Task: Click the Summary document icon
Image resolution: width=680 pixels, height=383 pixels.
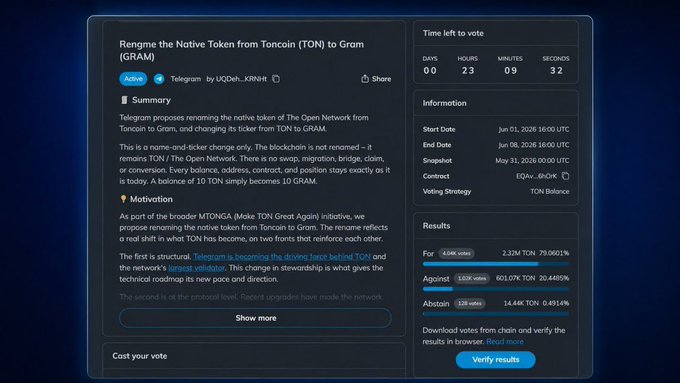Action: pos(124,100)
